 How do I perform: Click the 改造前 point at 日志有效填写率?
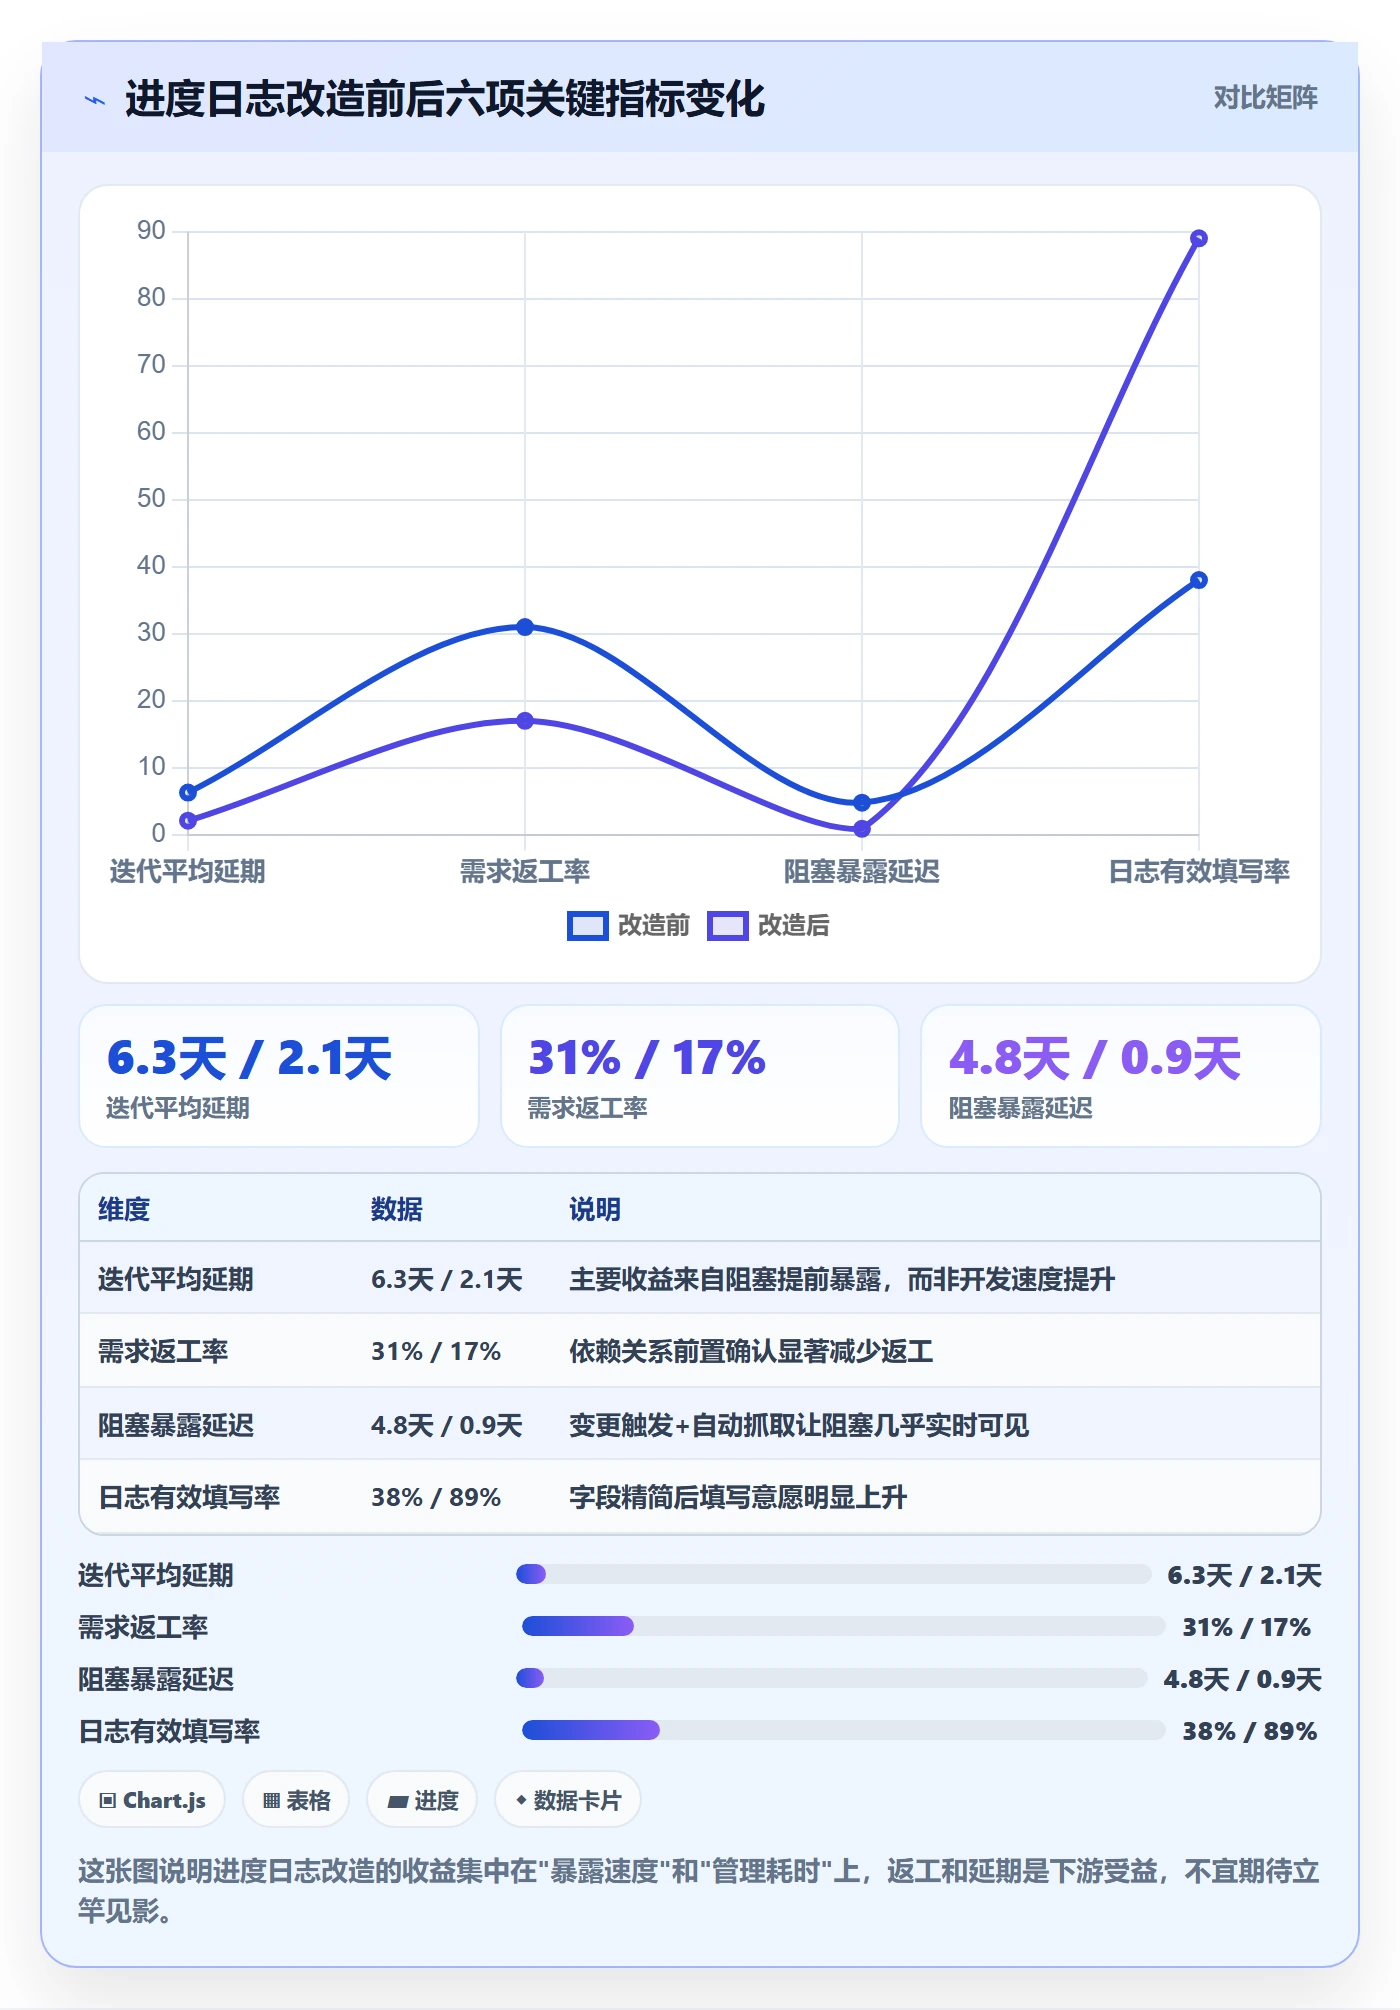(1199, 580)
